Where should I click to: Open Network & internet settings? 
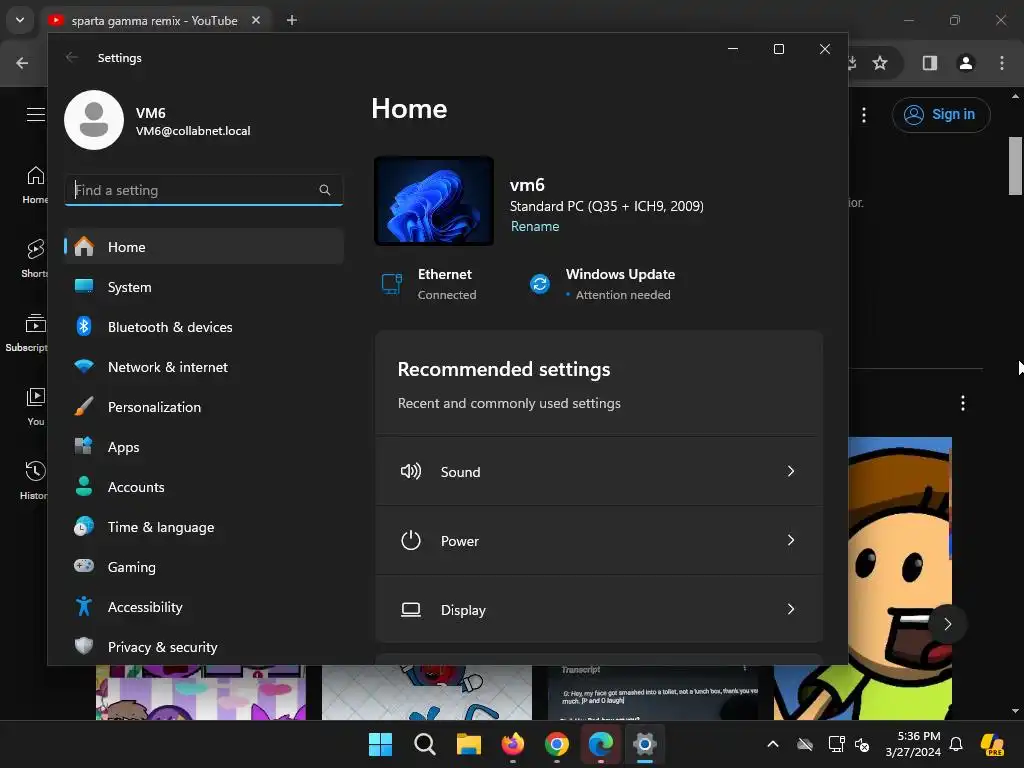[204, 367]
